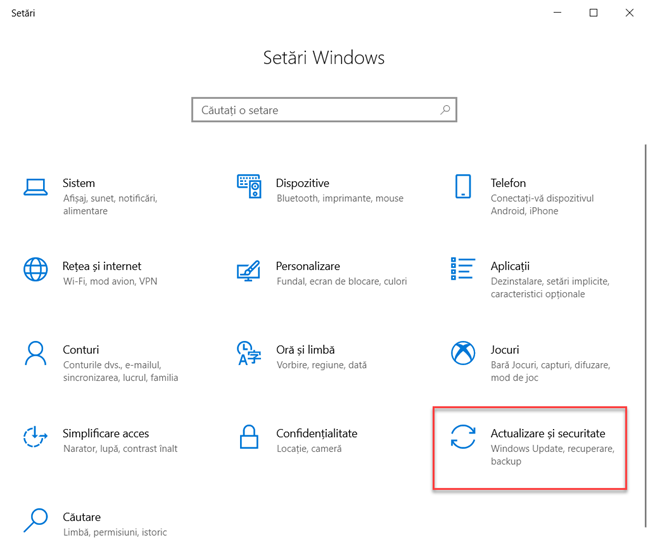Open the Oră și limbă clock icon
The image size is (648, 559).
[249, 353]
